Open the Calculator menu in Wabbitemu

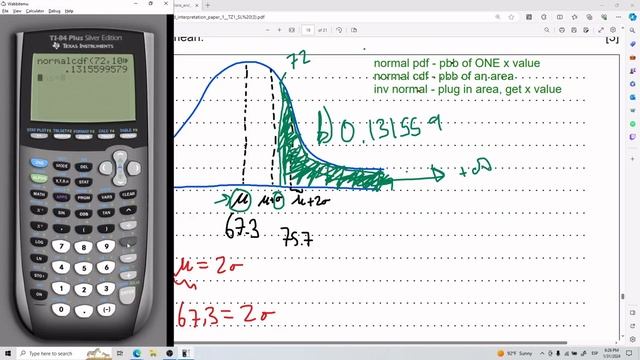click(35, 11)
